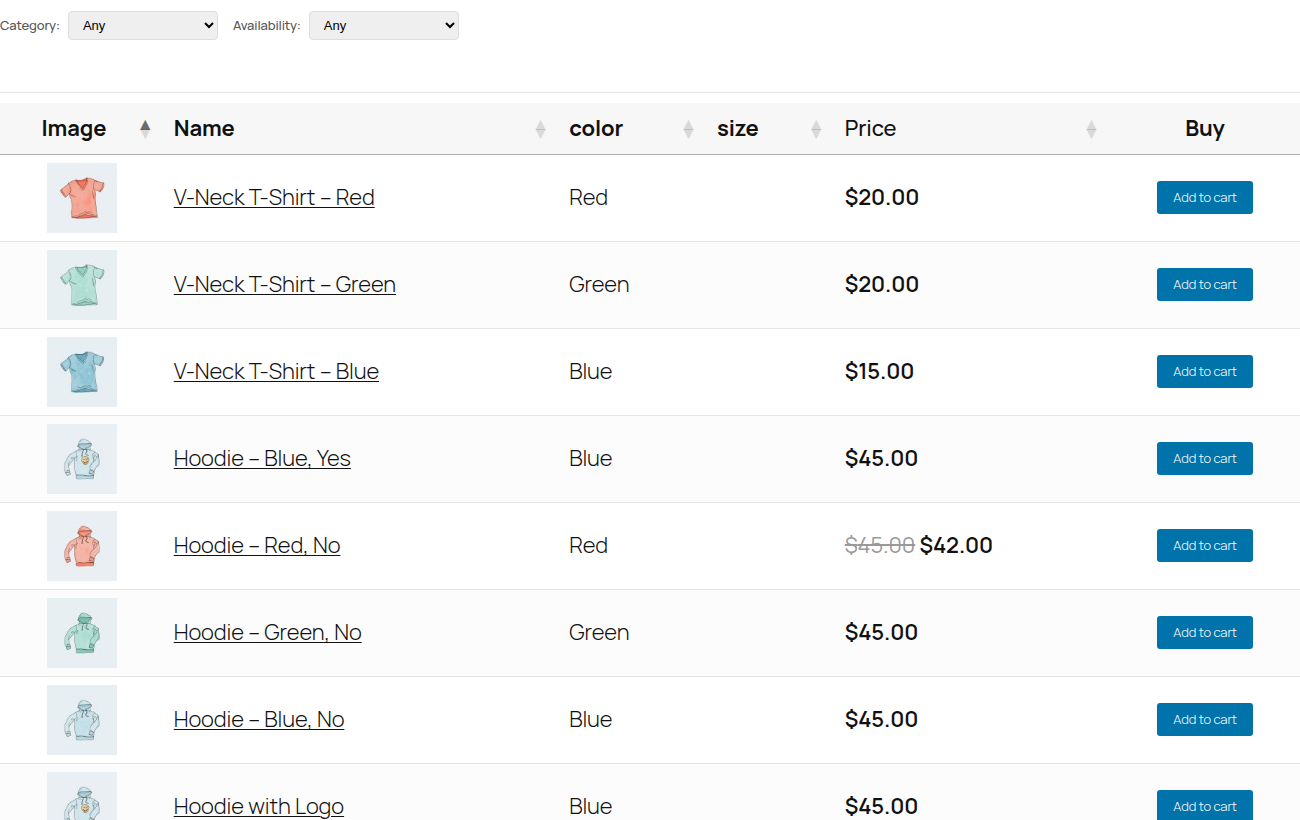1300x820 pixels.
Task: Add V-Neck T-Shirt – Green to cart
Action: coord(1205,285)
